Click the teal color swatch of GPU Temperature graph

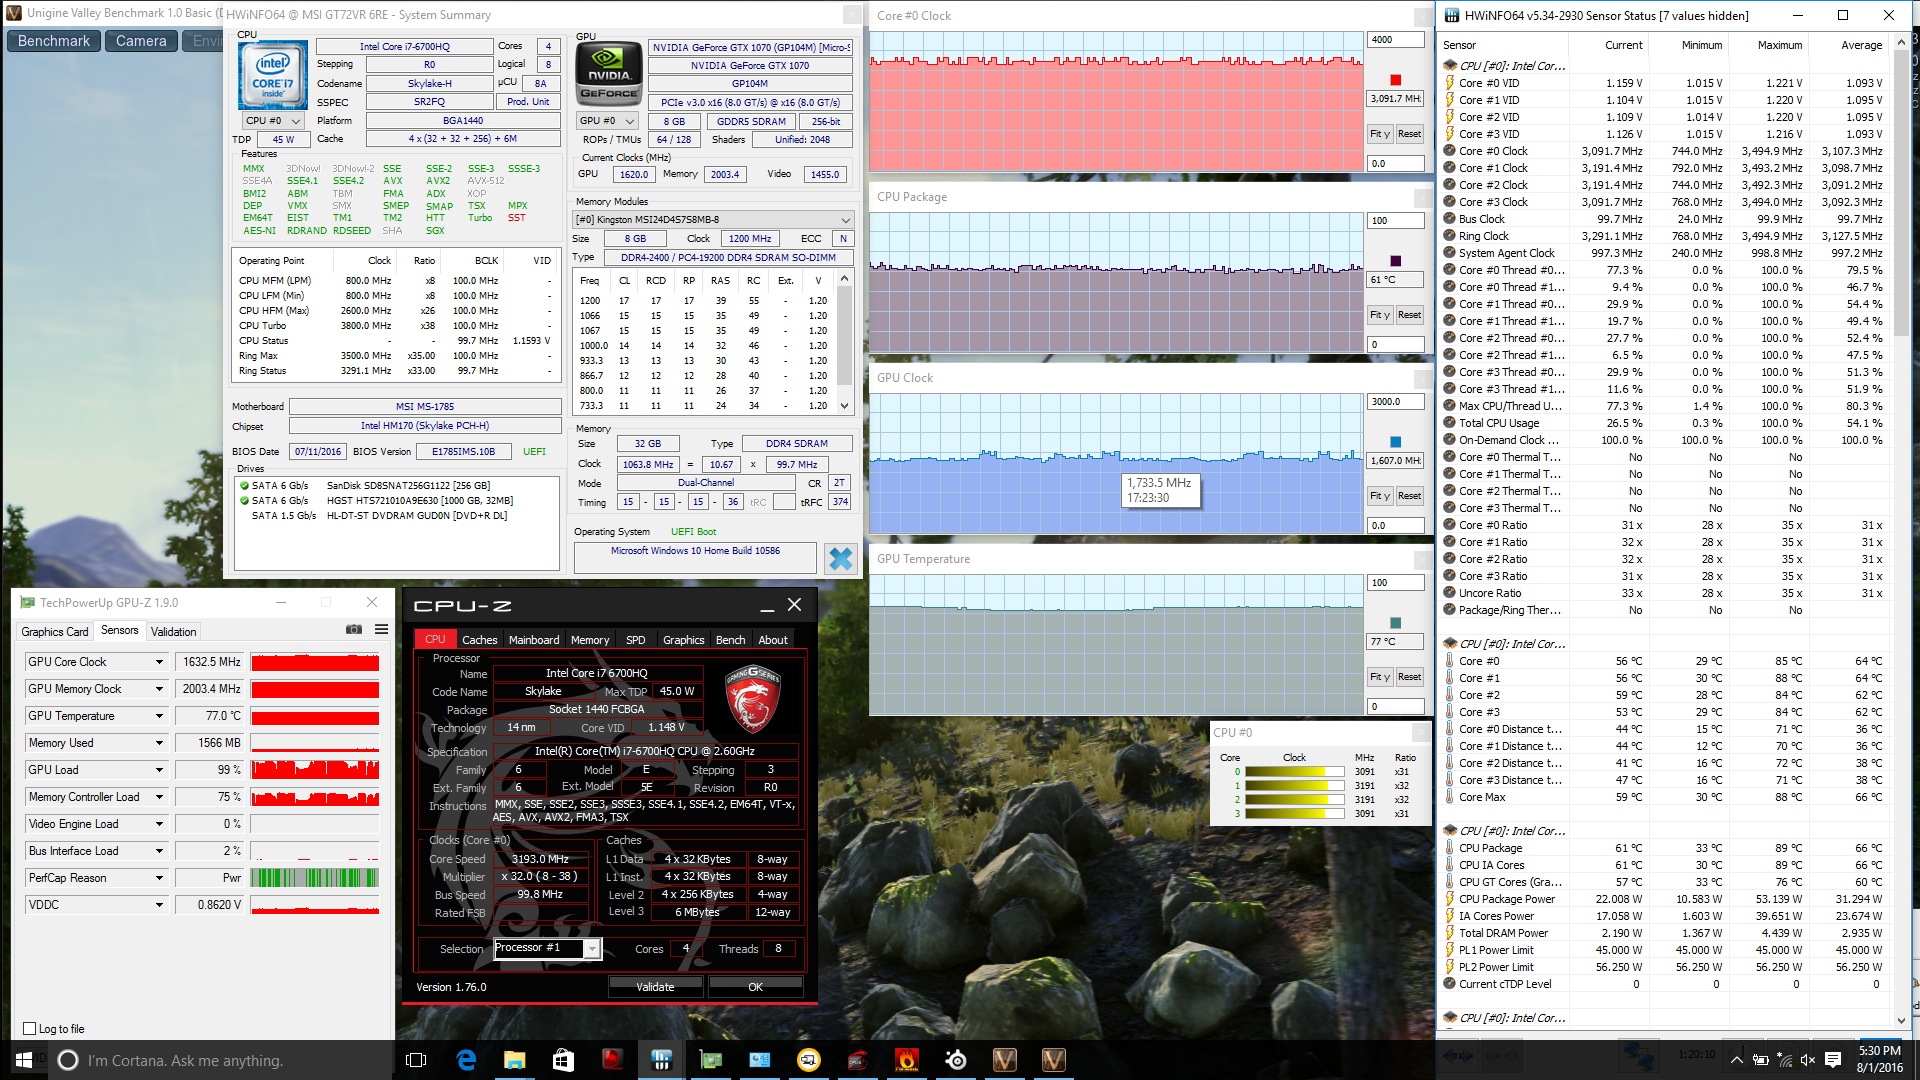pyautogui.click(x=1396, y=623)
